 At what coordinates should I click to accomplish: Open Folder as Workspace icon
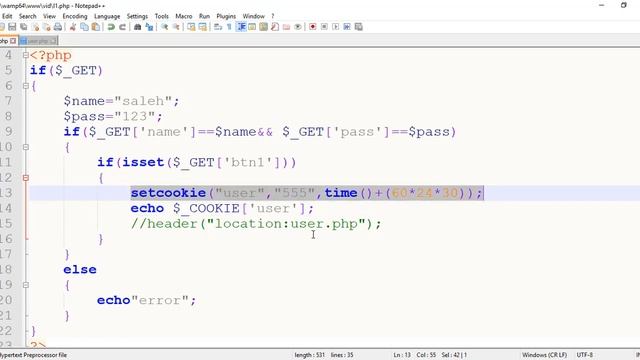click(x=286, y=27)
